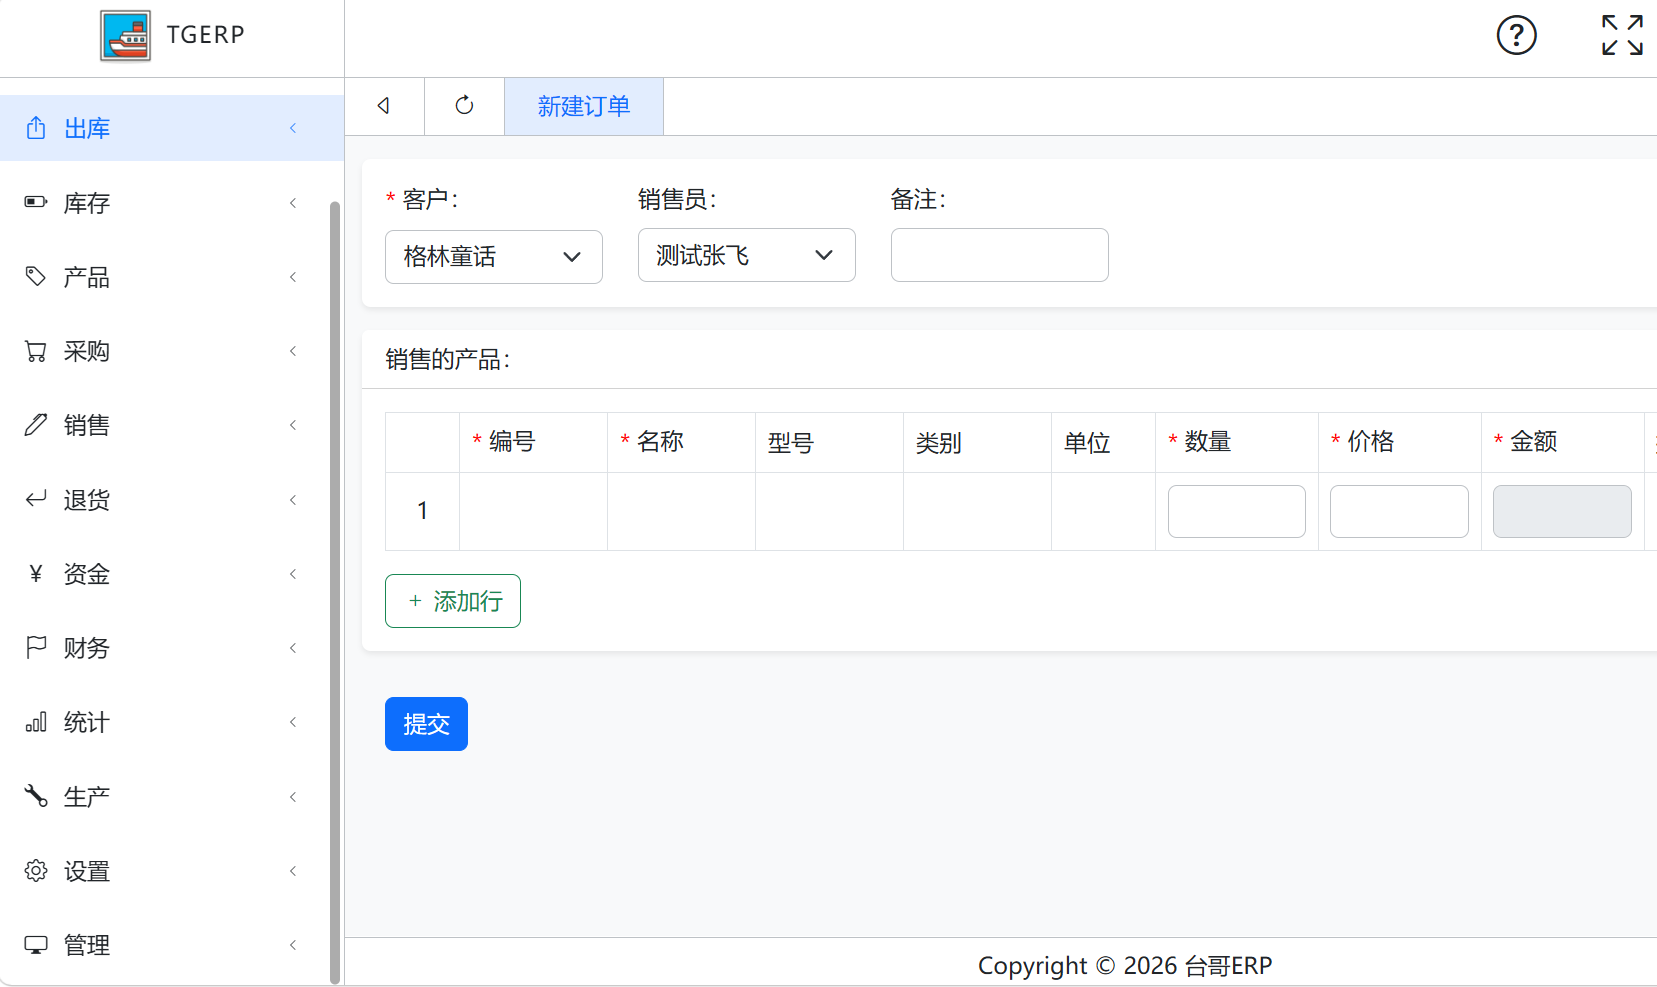Click the 出库 upload icon
Screen dimensions: 1657x987
[x=36, y=128]
